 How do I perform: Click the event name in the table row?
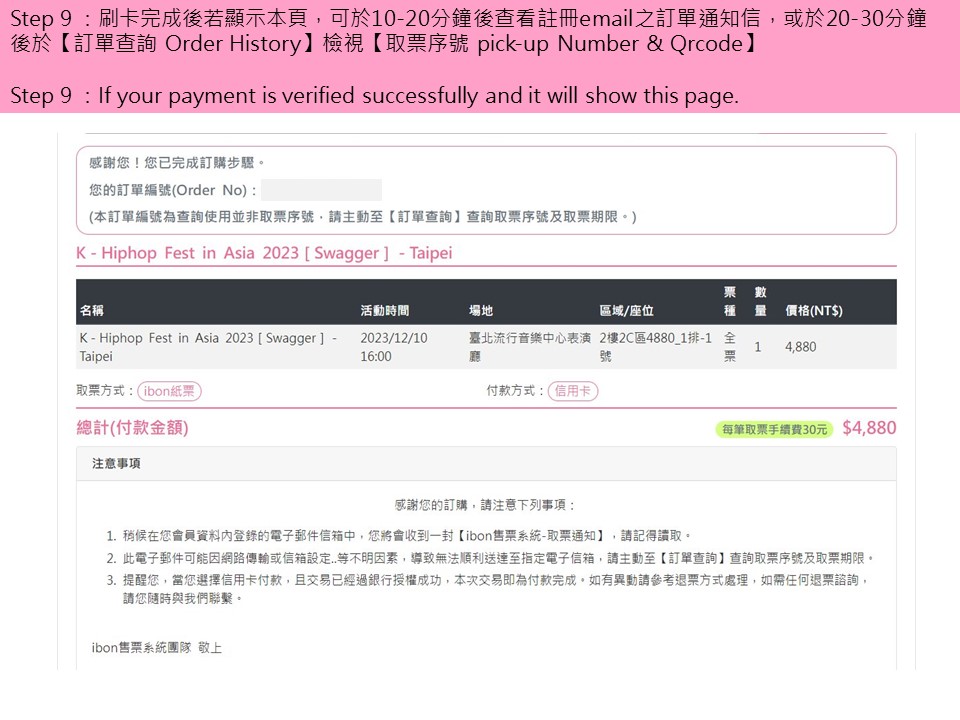[x=208, y=347]
